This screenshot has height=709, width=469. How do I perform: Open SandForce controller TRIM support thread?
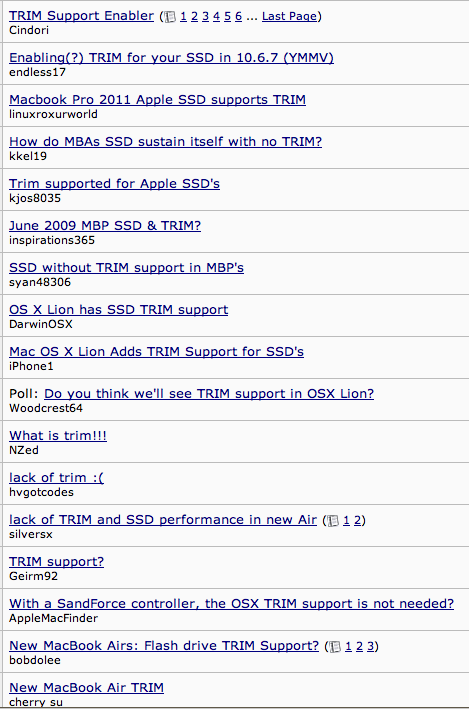[x=232, y=604]
